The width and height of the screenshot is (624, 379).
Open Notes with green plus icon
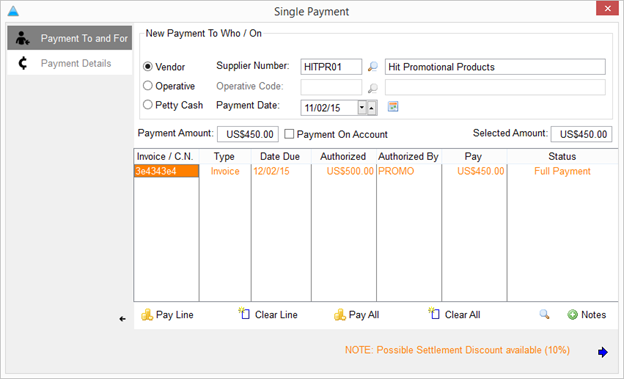pos(587,315)
